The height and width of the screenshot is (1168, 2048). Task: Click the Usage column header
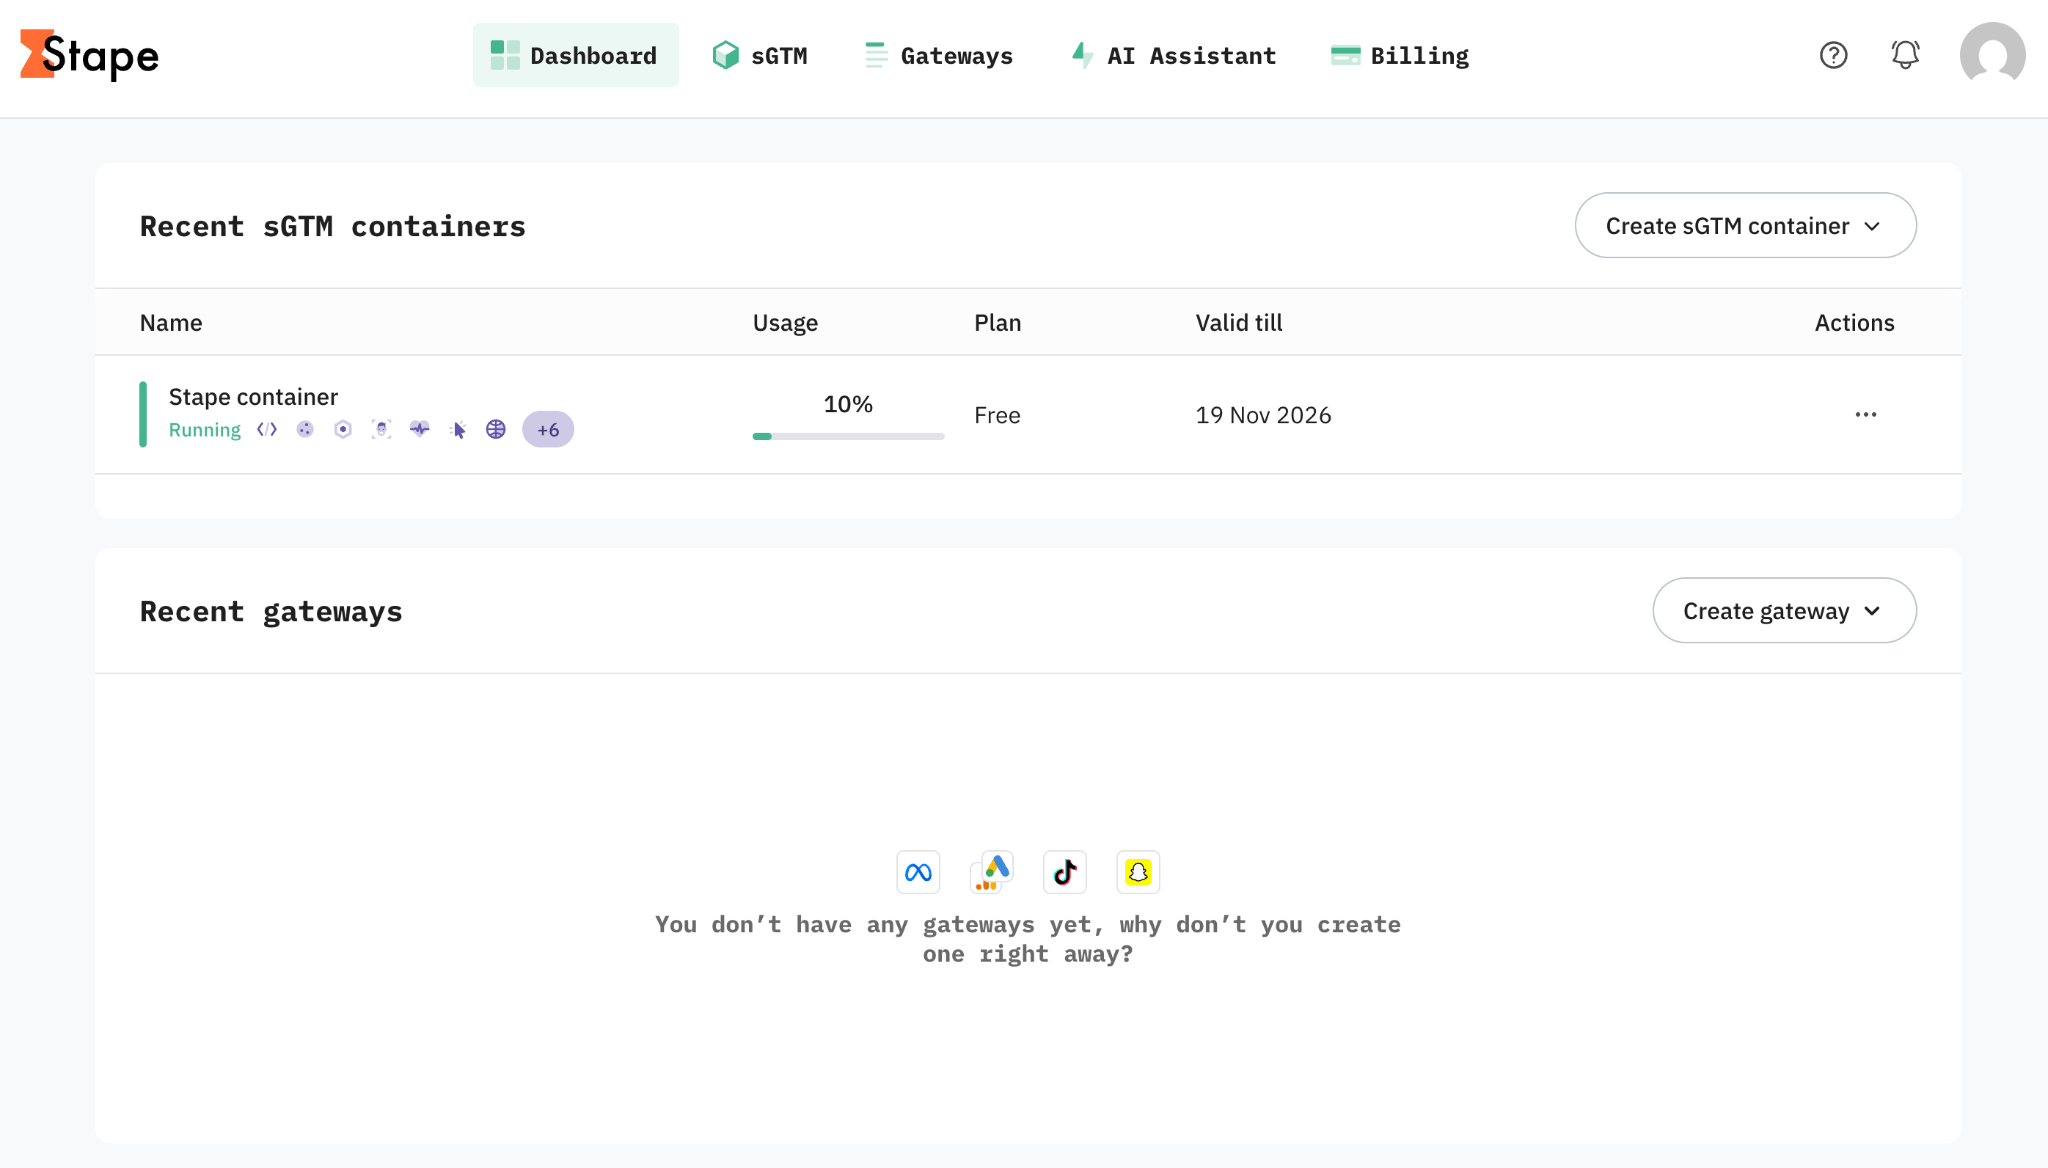click(785, 322)
